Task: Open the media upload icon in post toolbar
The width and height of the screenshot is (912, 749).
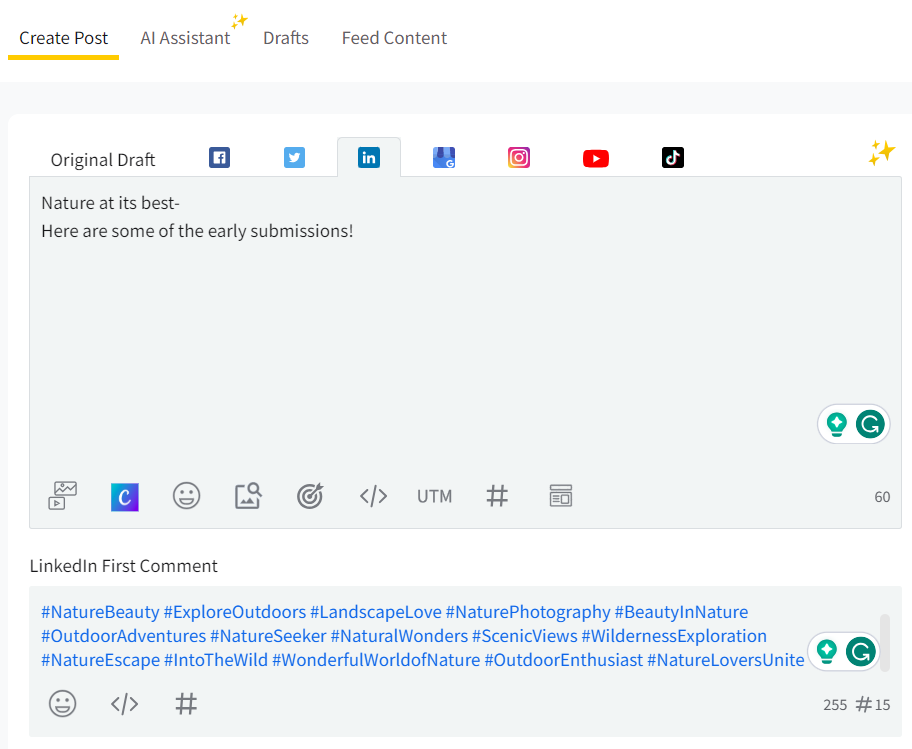Action: 63,496
